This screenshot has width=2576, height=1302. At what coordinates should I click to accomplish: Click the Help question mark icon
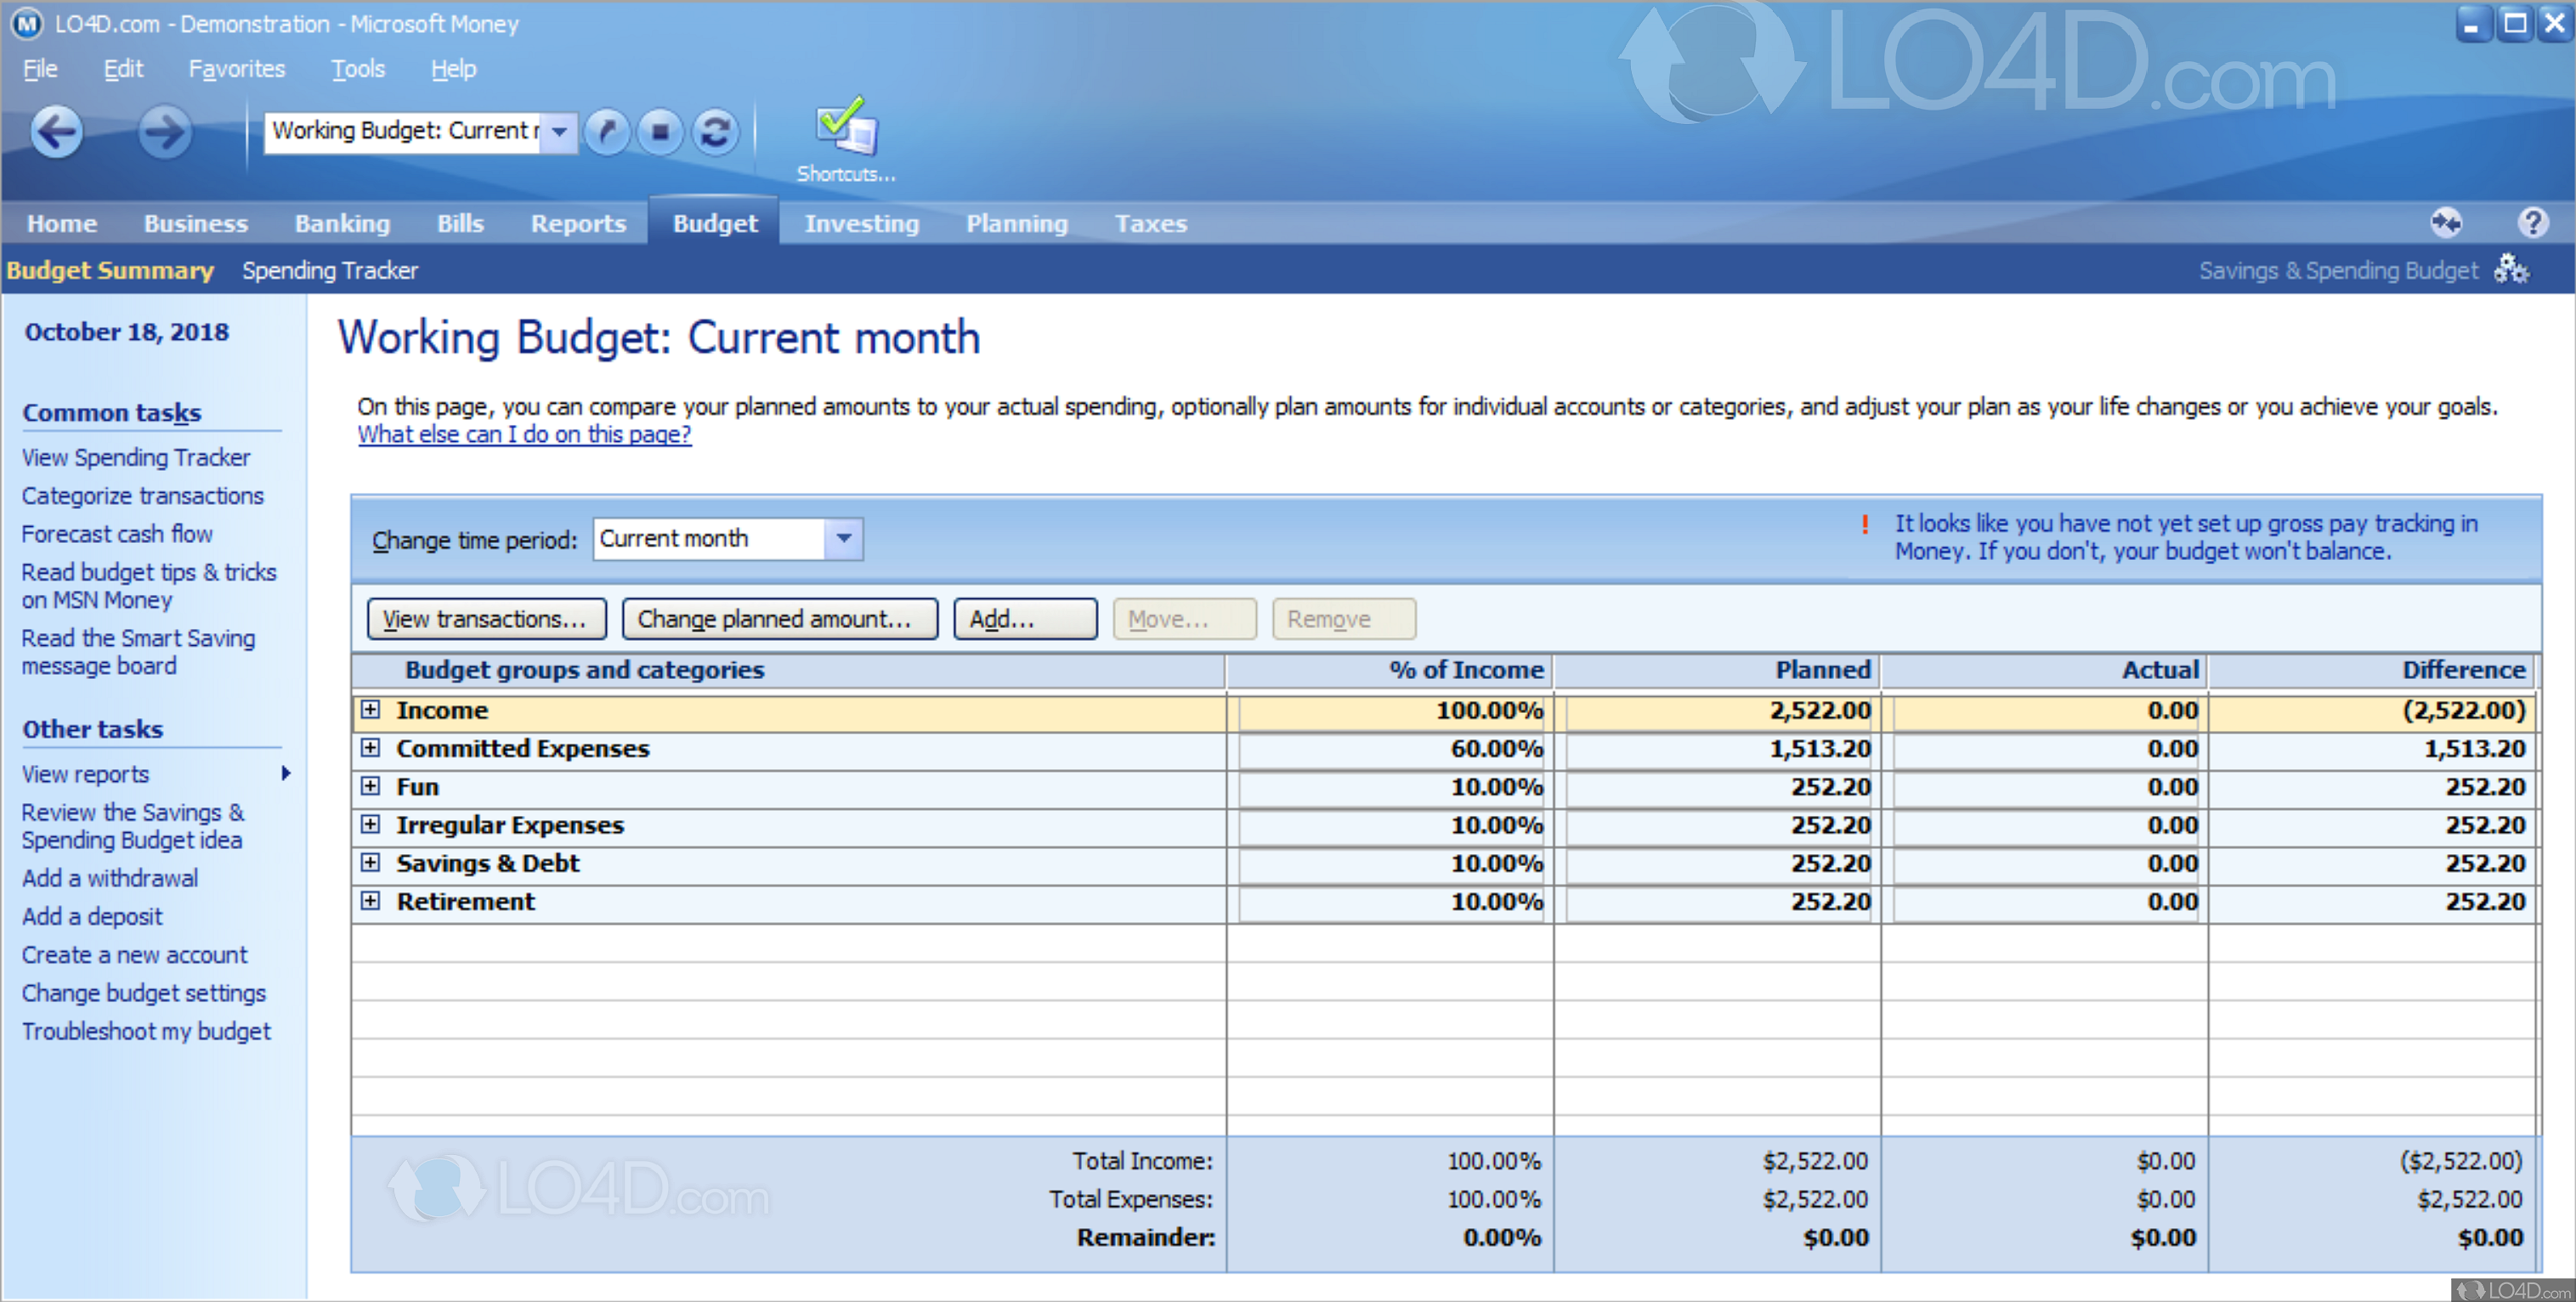pos(2532,222)
